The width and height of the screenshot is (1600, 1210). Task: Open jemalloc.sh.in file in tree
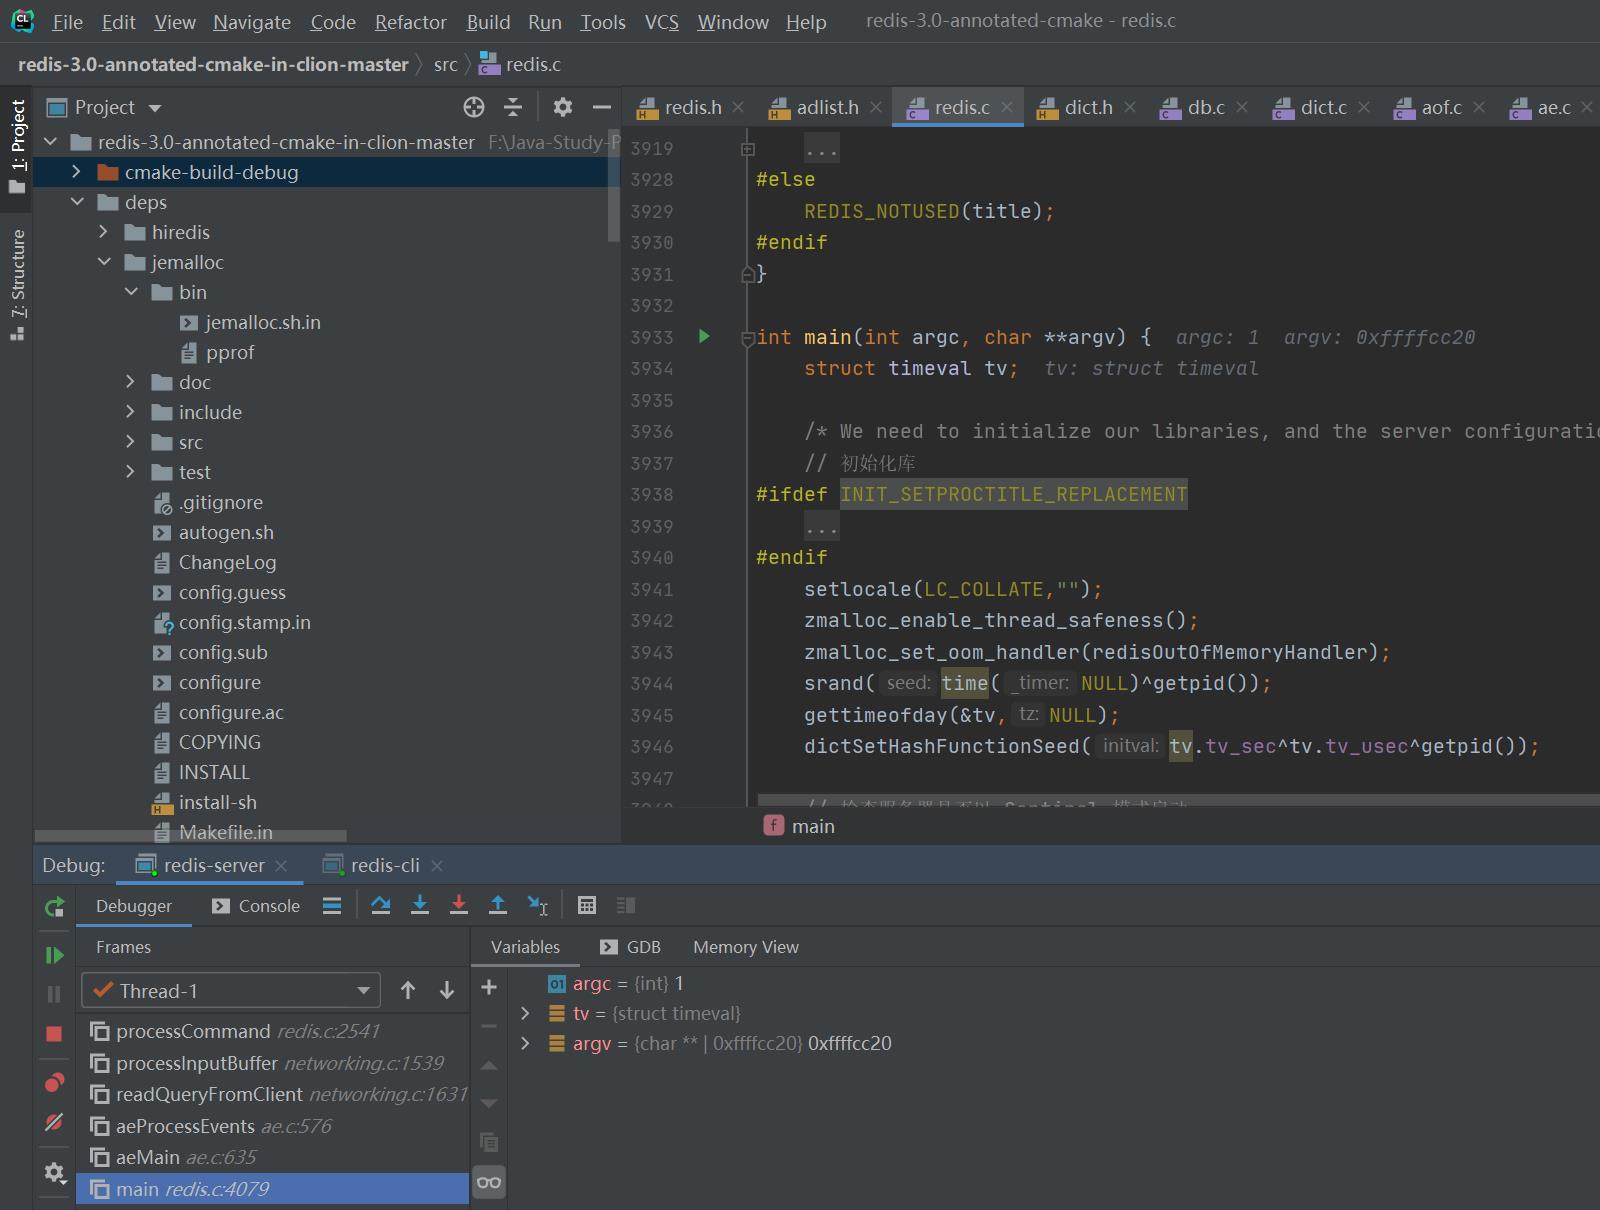coord(262,322)
